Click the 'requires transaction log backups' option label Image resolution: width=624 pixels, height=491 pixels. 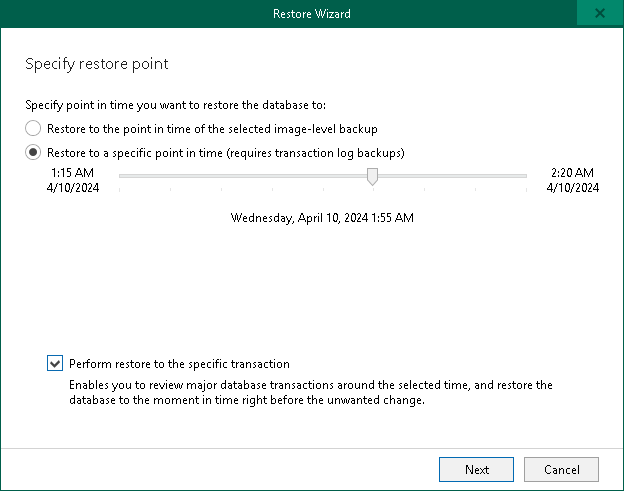click(x=225, y=153)
